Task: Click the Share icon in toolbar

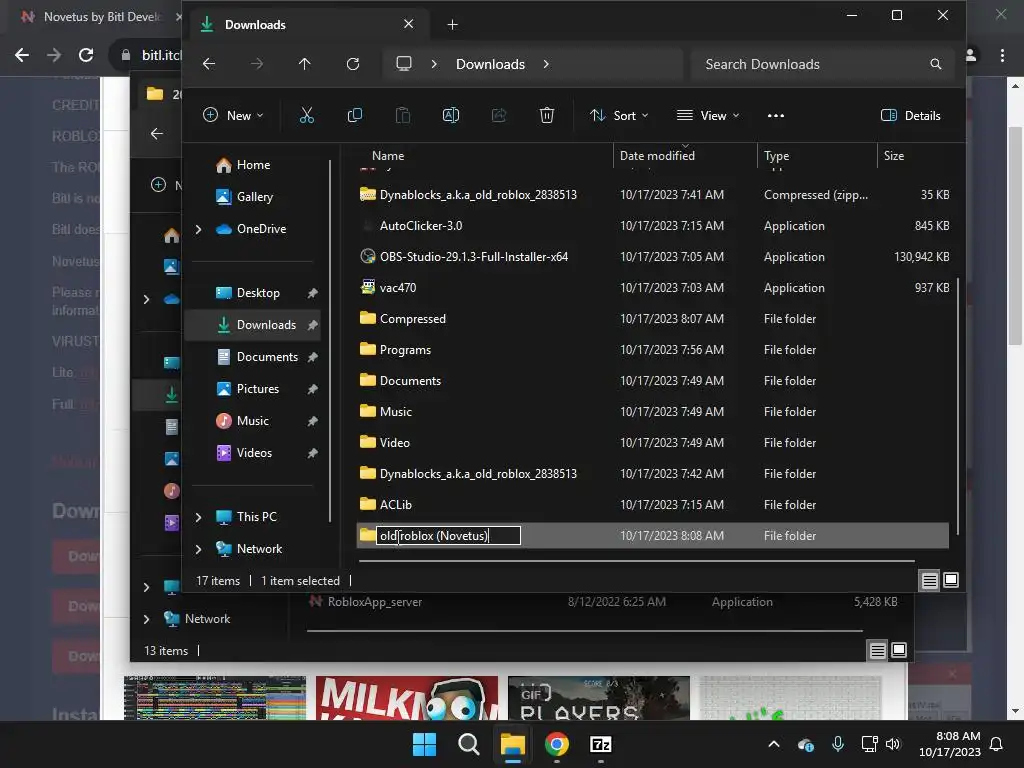Action: click(499, 116)
